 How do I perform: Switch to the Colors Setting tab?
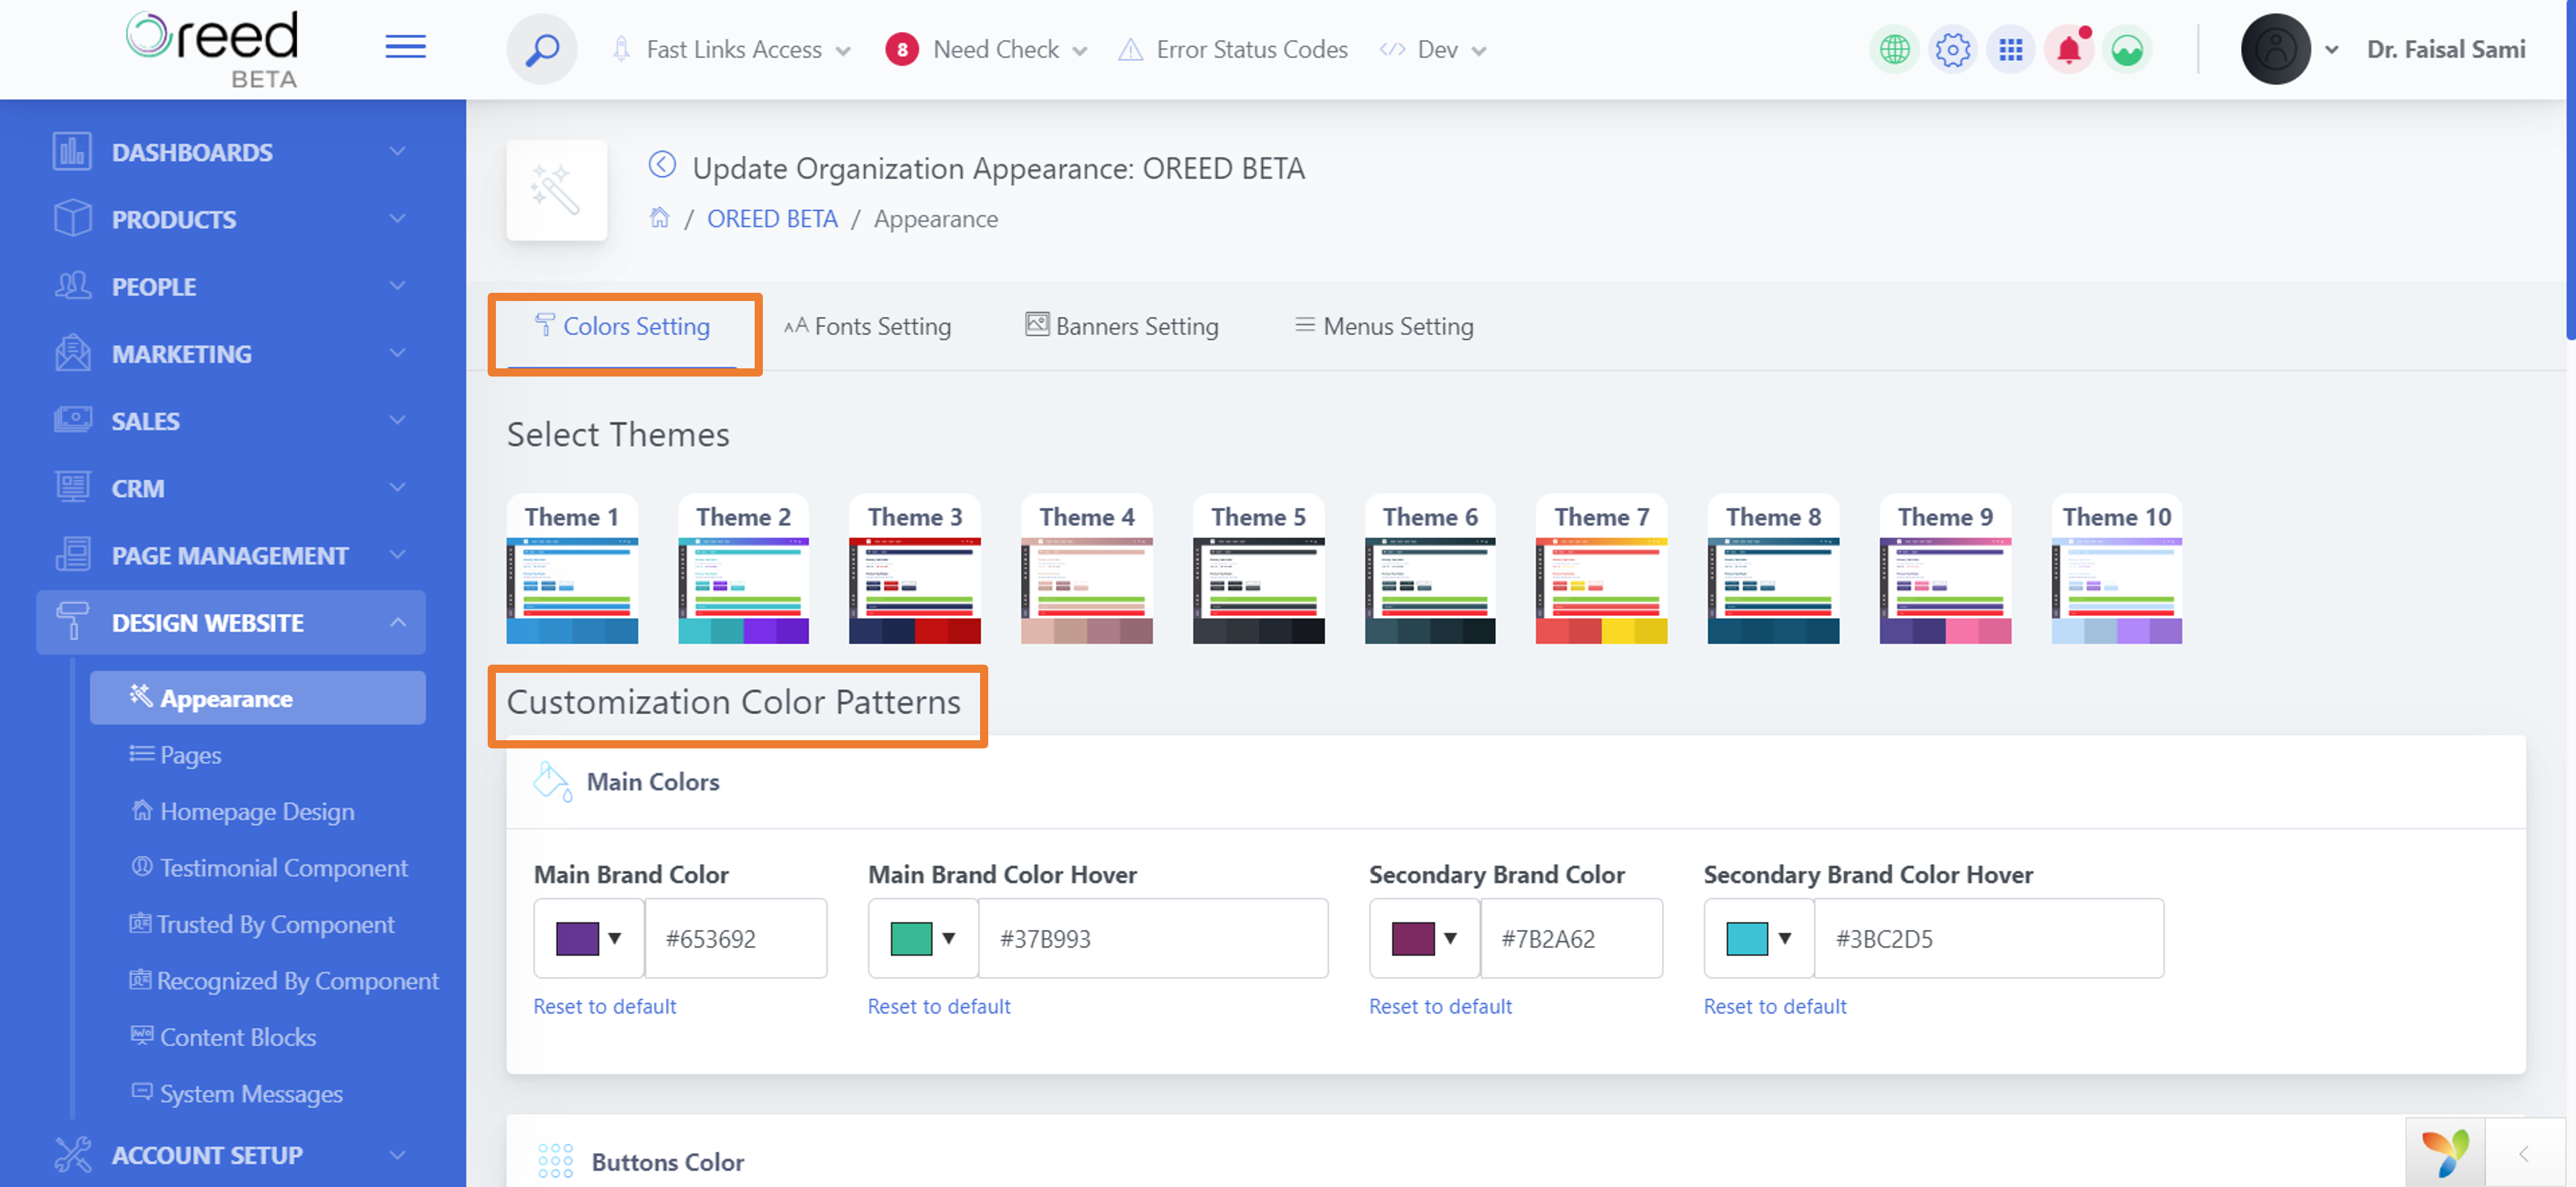click(623, 326)
